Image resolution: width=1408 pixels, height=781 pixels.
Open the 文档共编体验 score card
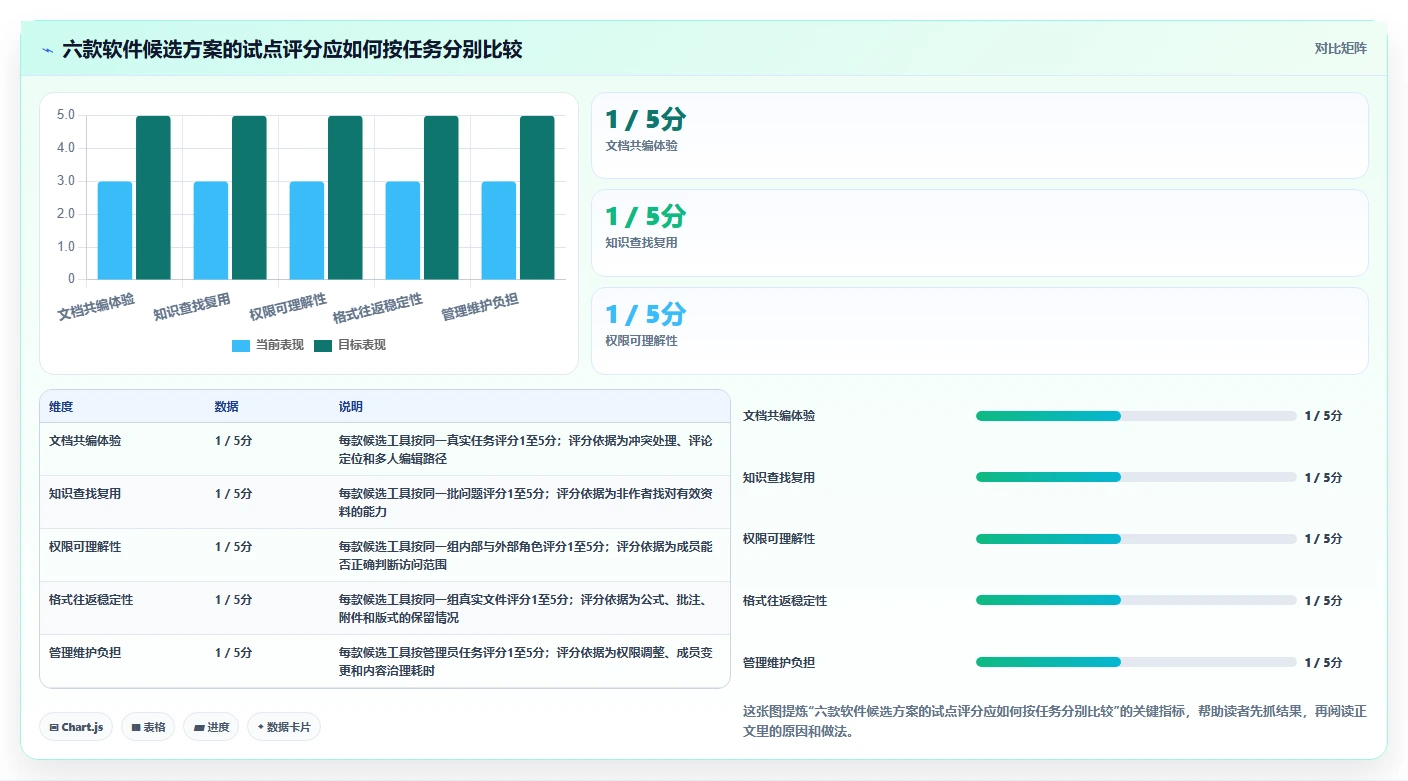979,135
